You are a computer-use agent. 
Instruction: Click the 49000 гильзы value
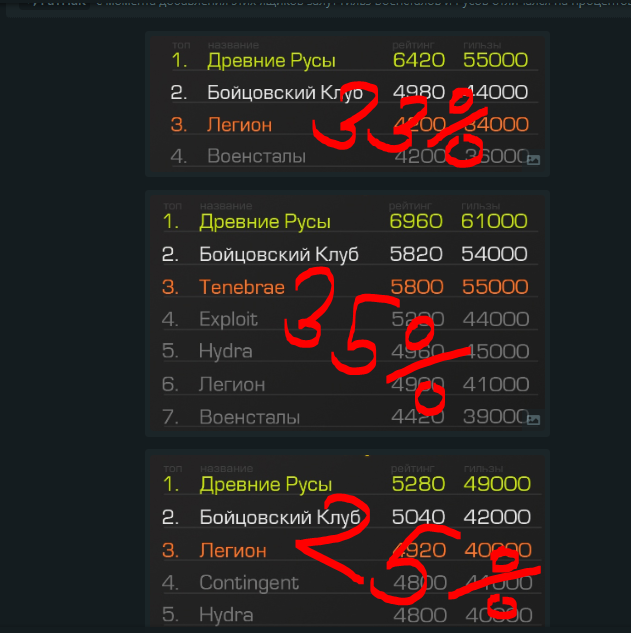click(497, 484)
